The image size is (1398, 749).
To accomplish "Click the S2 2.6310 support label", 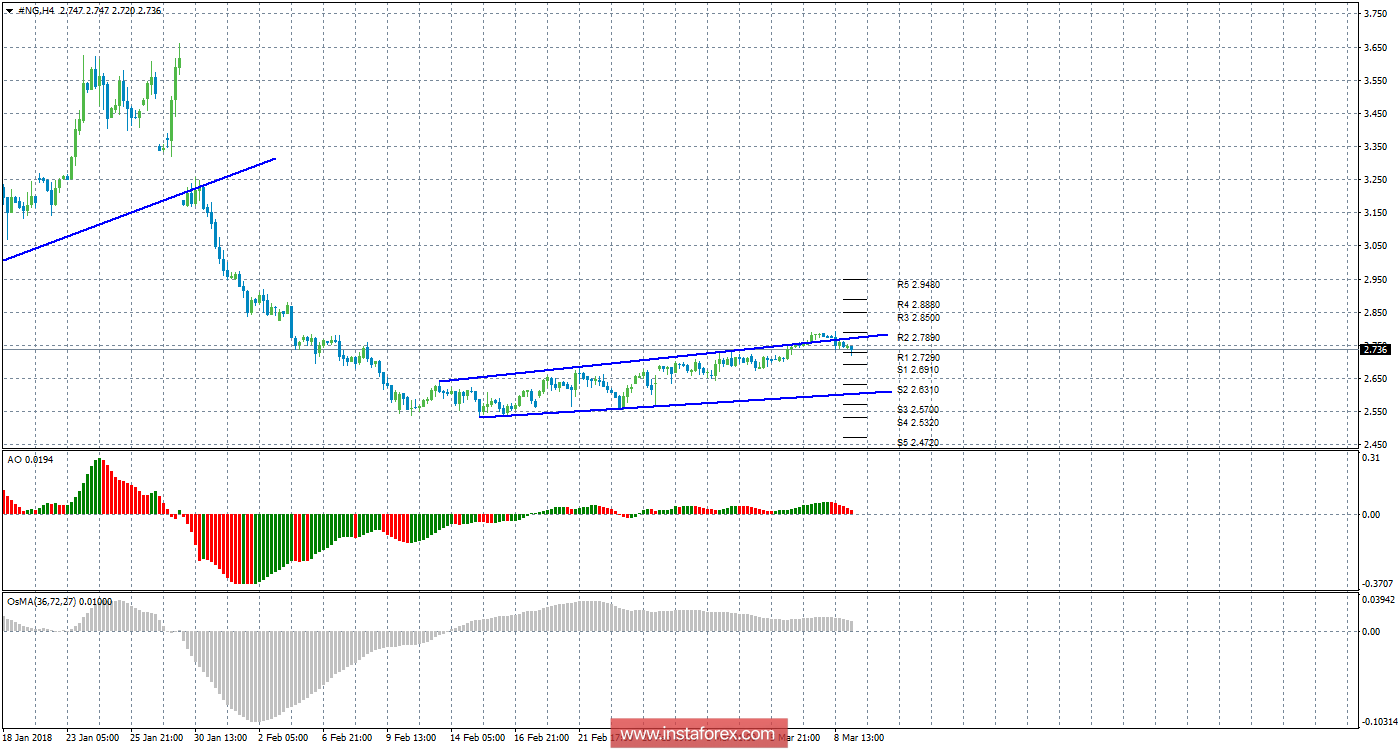I will coord(917,390).
